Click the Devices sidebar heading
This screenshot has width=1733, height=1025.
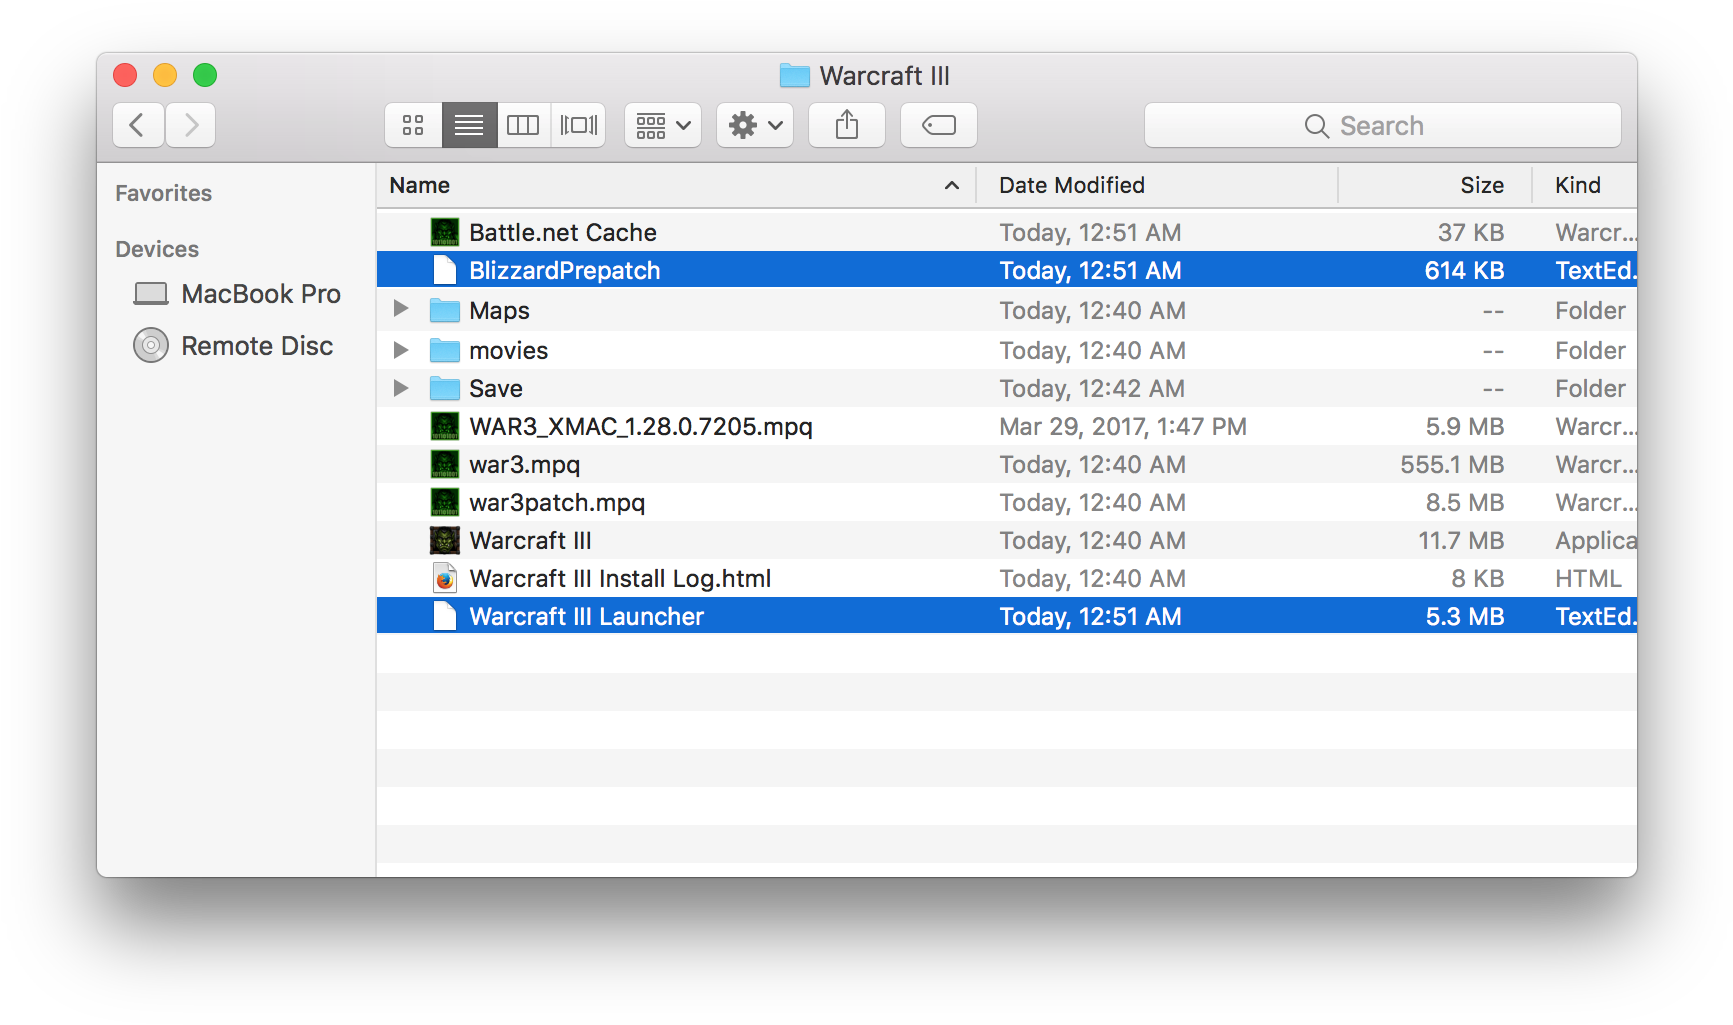coord(157,249)
